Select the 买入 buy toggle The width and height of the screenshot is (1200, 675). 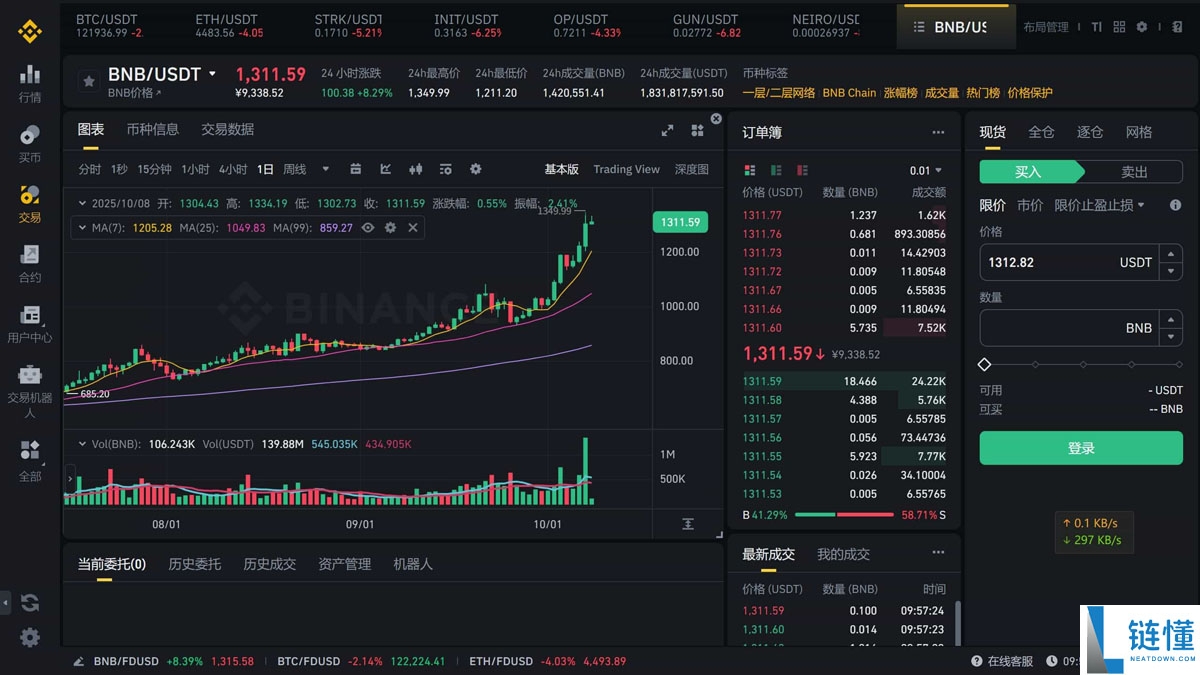1029,172
